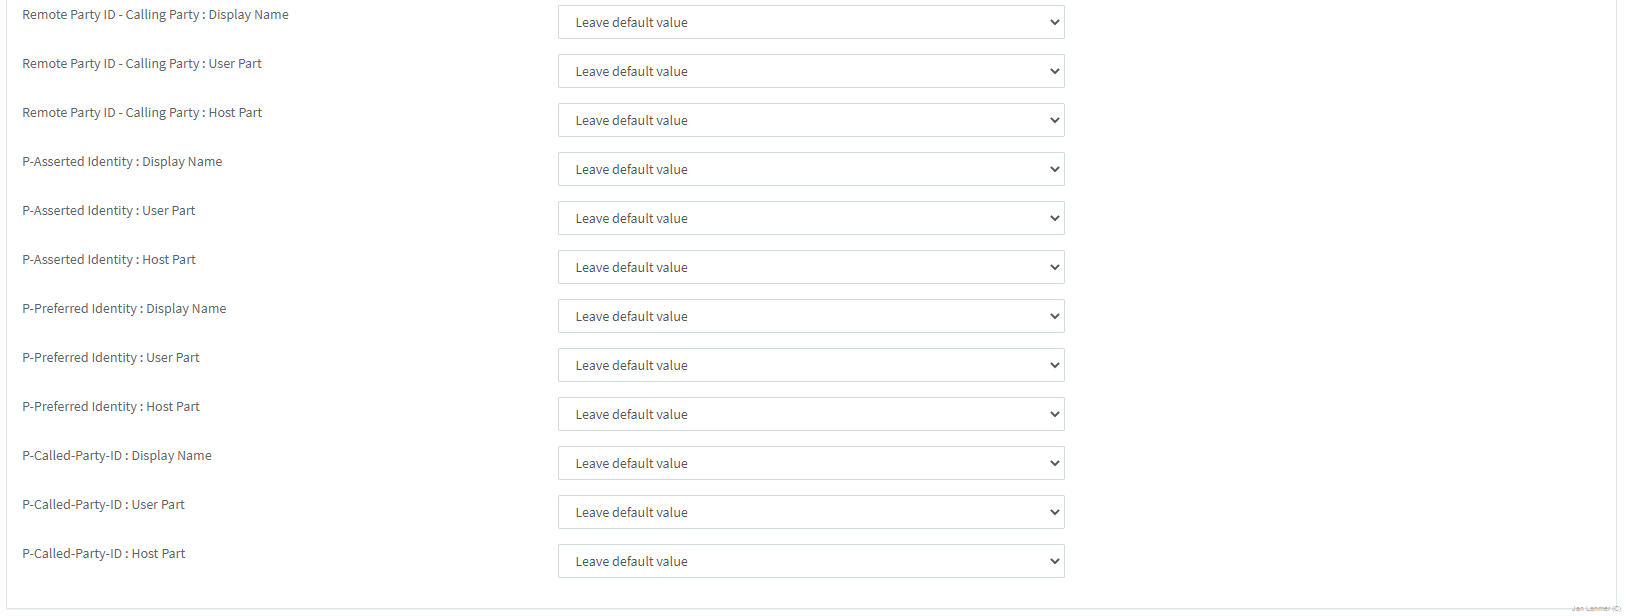Open Remote Party ID Calling Party Display Name dropdown
Image resolution: width=1626 pixels, height=616 pixels.
point(810,22)
